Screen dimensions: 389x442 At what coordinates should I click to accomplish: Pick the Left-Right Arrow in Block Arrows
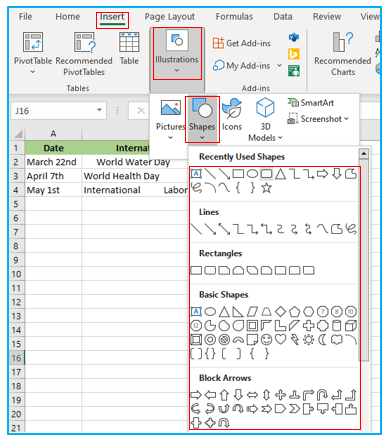pos(252,395)
